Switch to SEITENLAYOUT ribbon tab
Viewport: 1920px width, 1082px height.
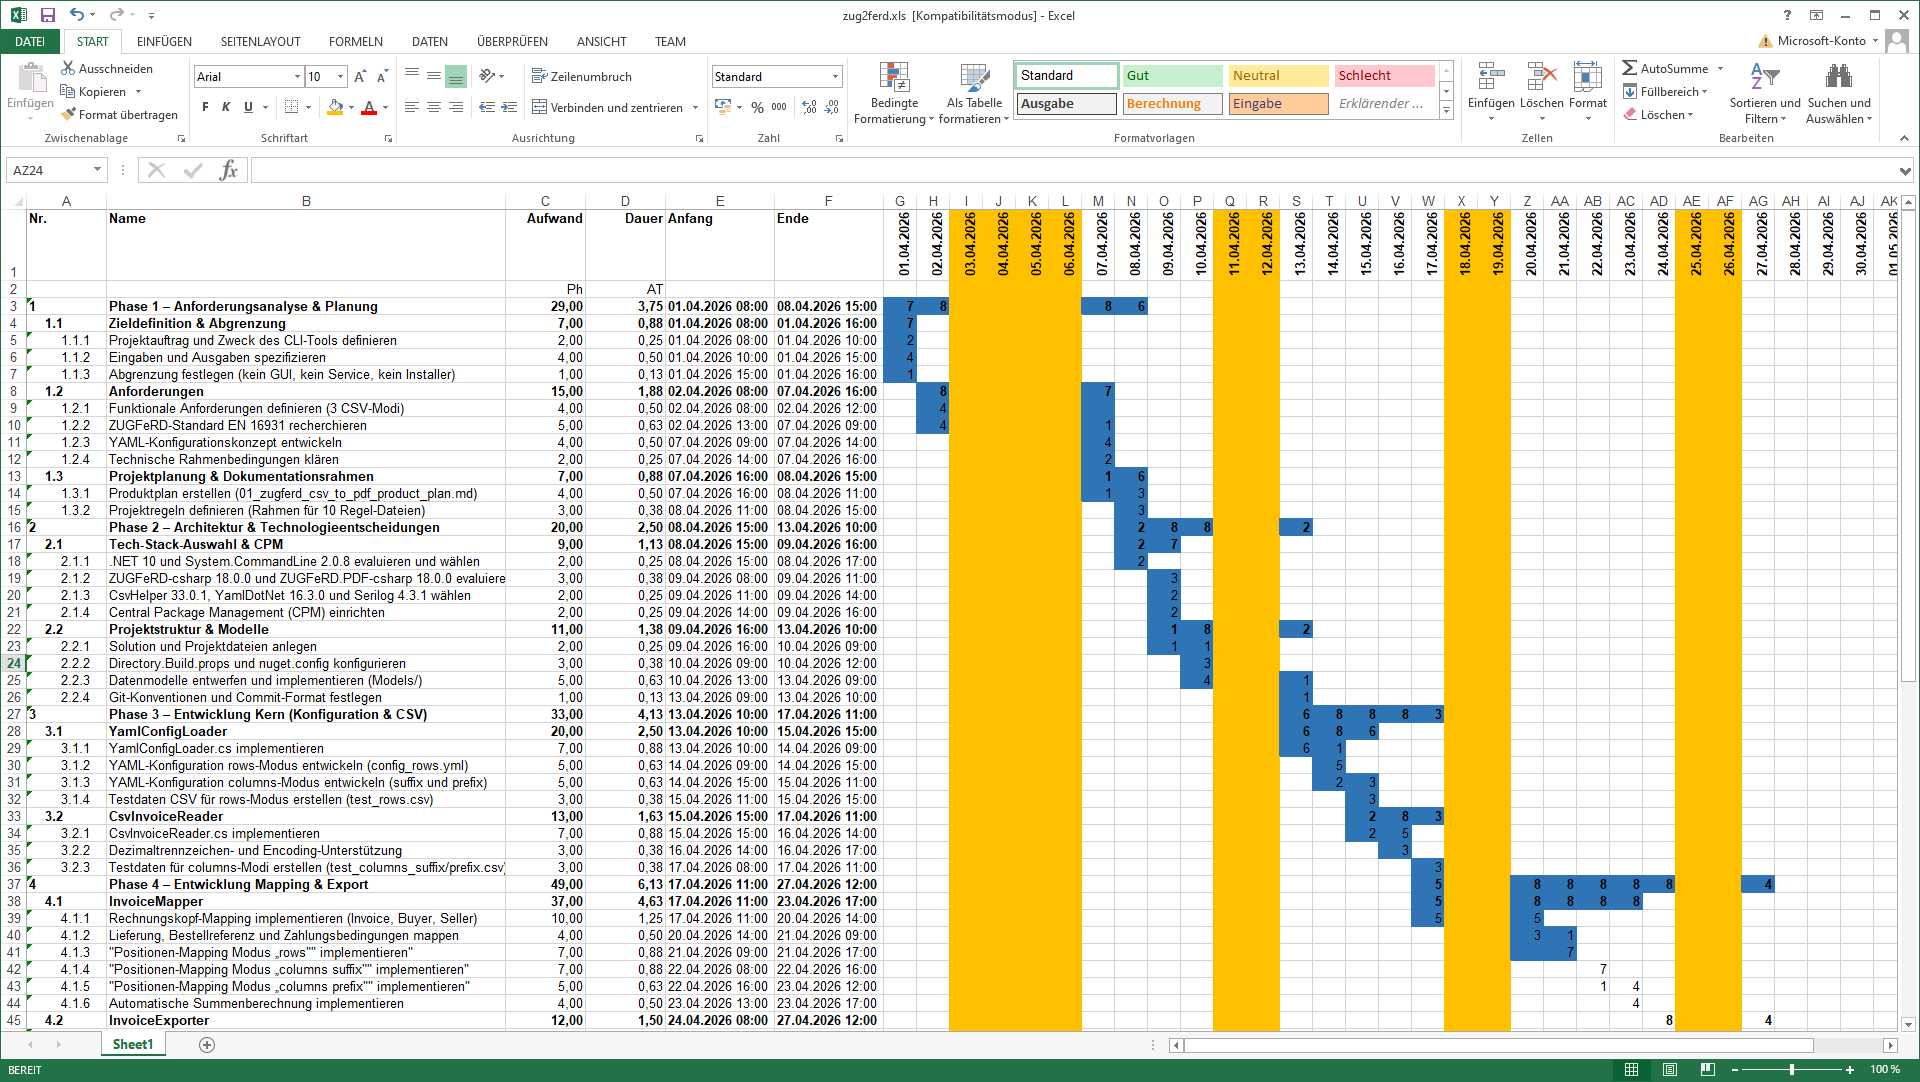tap(260, 41)
